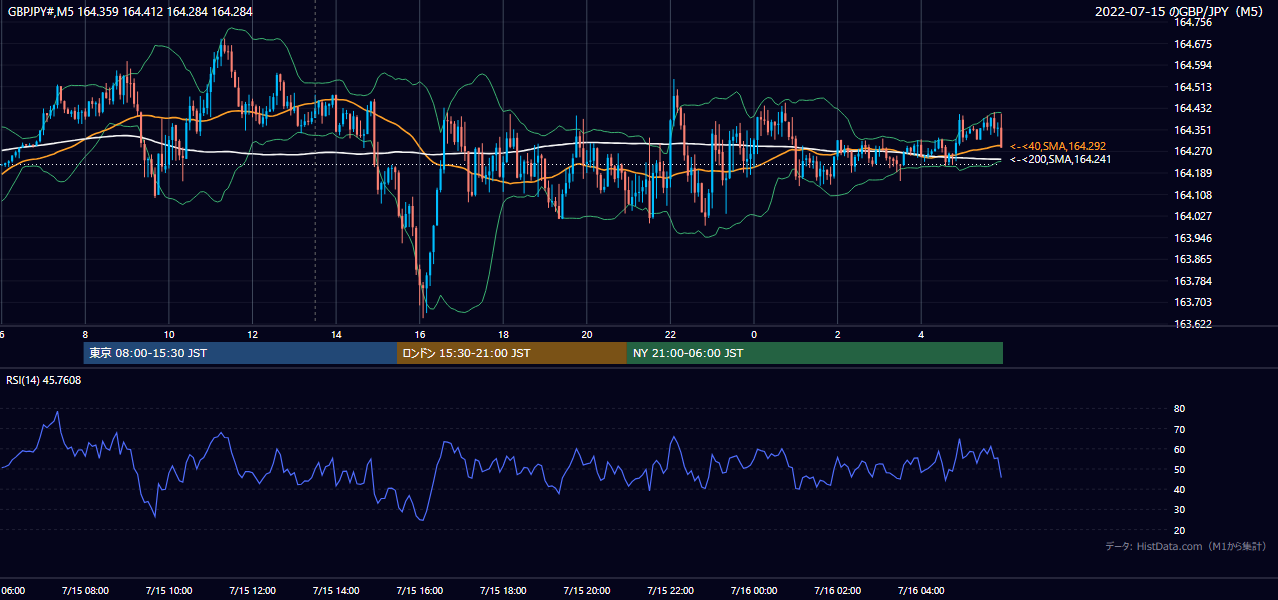The image size is (1278, 600).
Task: Click the 7/15 16:00 time axis label
Action: coord(420,591)
